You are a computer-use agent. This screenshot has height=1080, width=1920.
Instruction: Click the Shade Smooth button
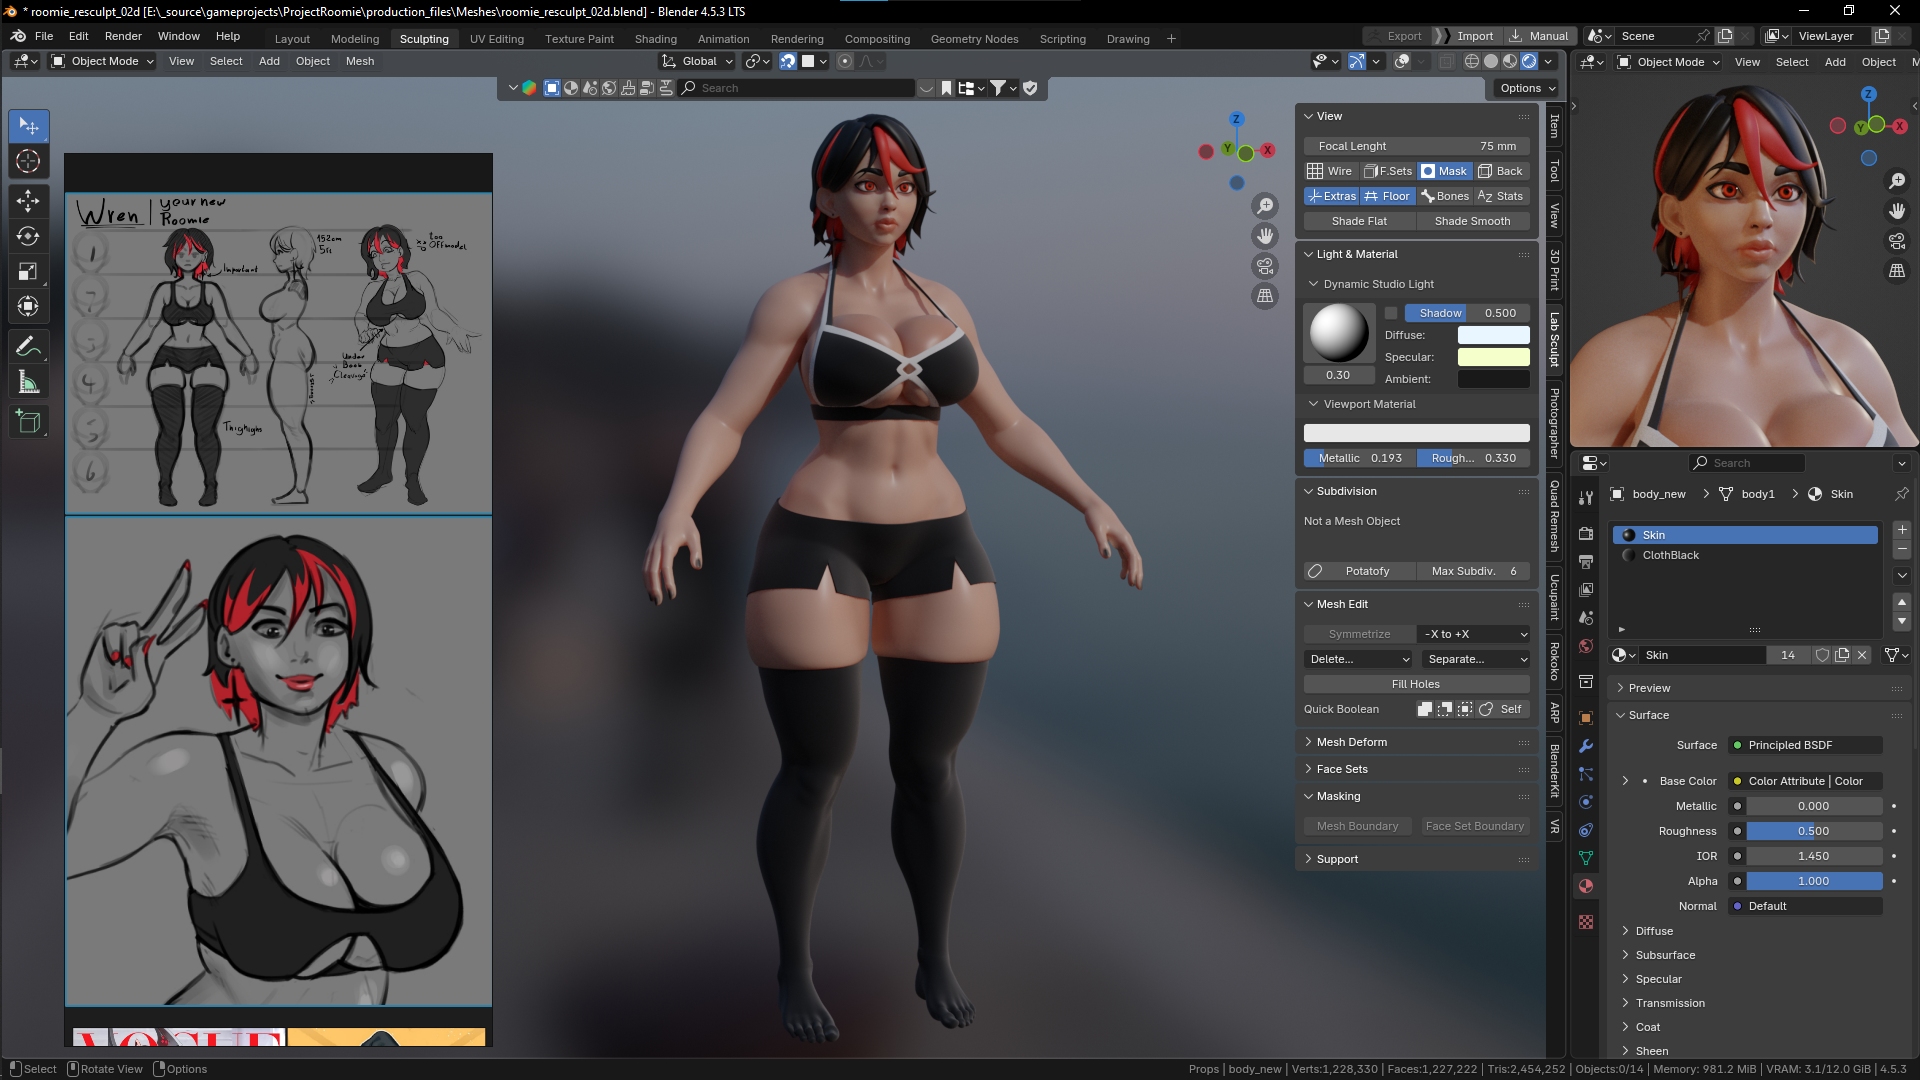pos(1472,221)
